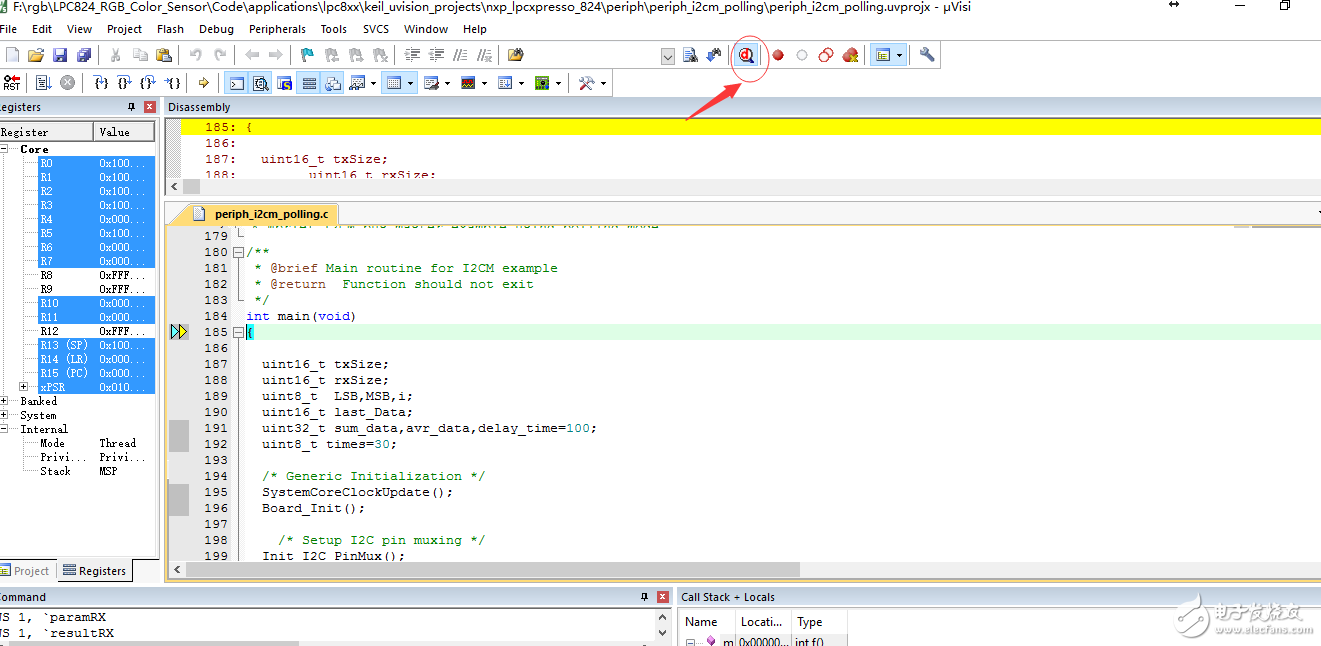Expand the xPSR register tree node
The image size is (1321, 646).
click(x=24, y=387)
